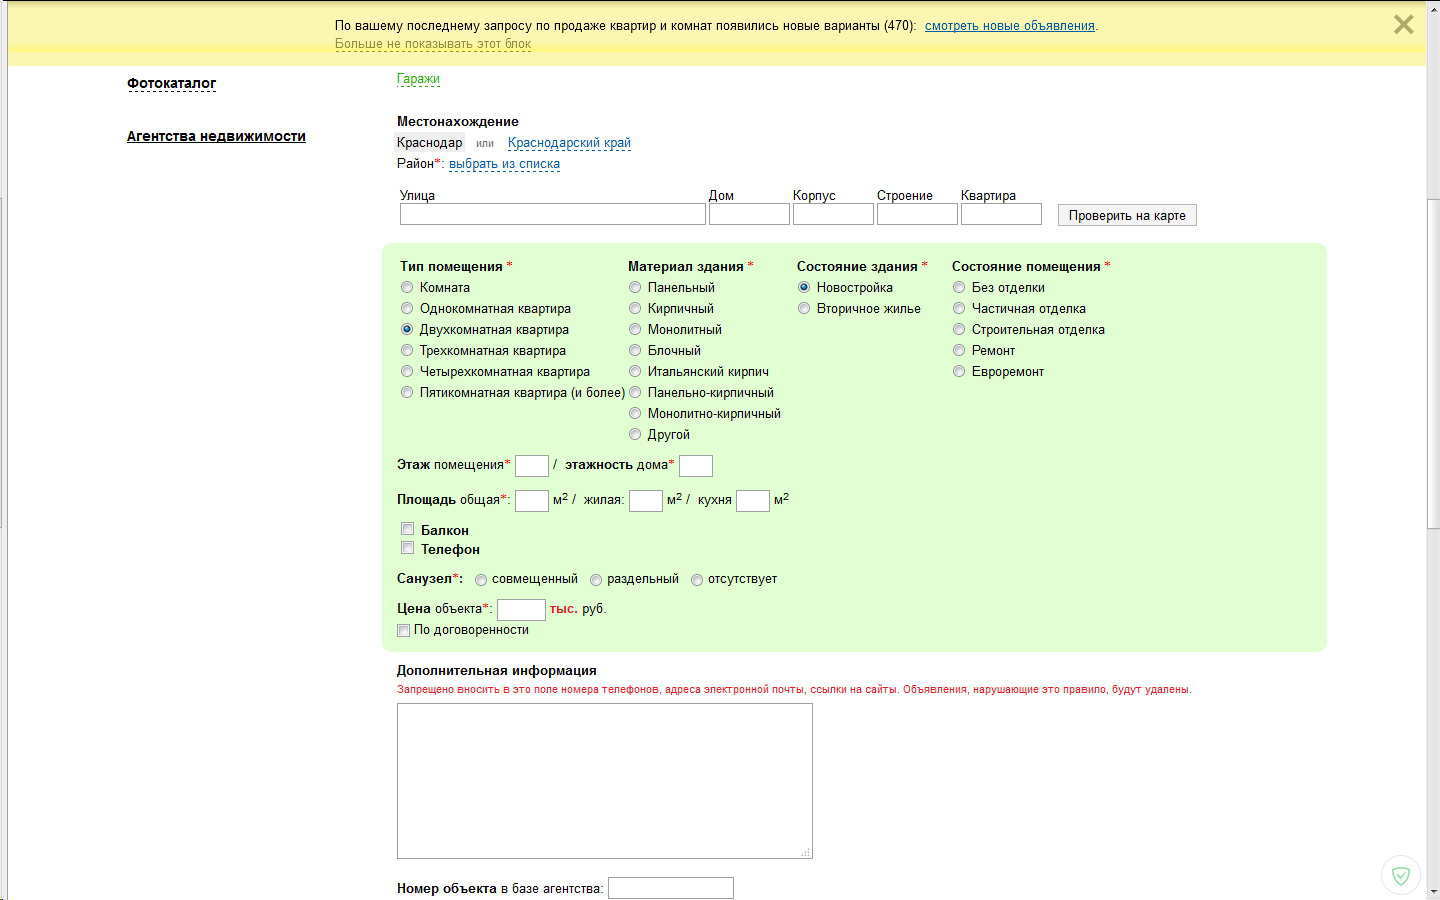Enable the Телефон checkbox
The image size is (1440, 900).
tap(407, 548)
